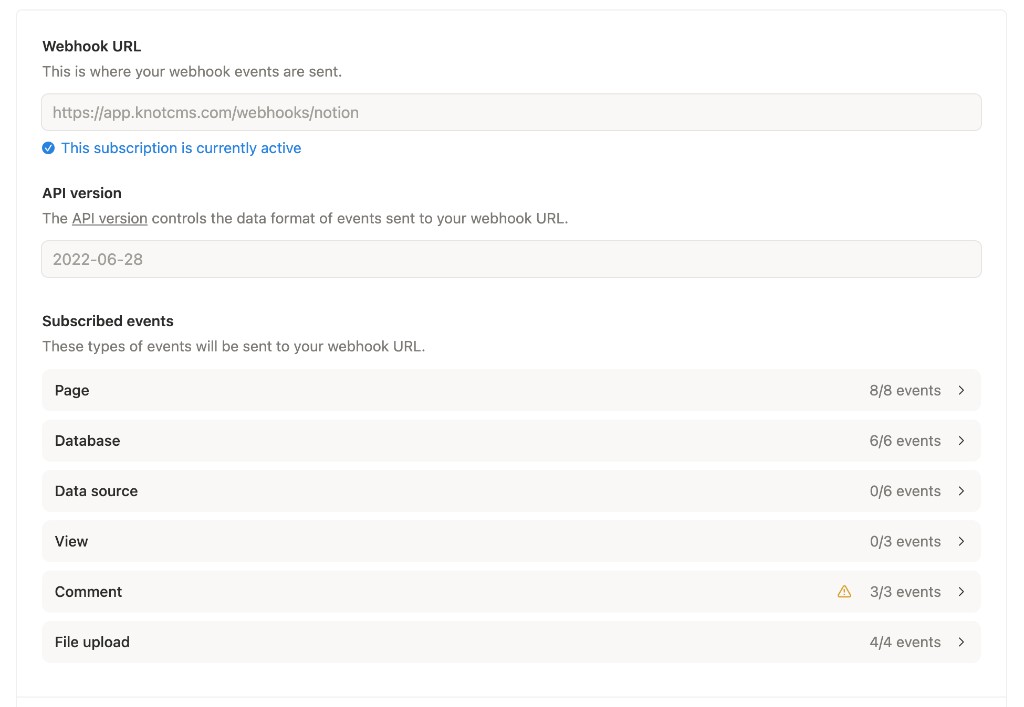Click the '4/4 events' count
1024x707 pixels.
(905, 642)
